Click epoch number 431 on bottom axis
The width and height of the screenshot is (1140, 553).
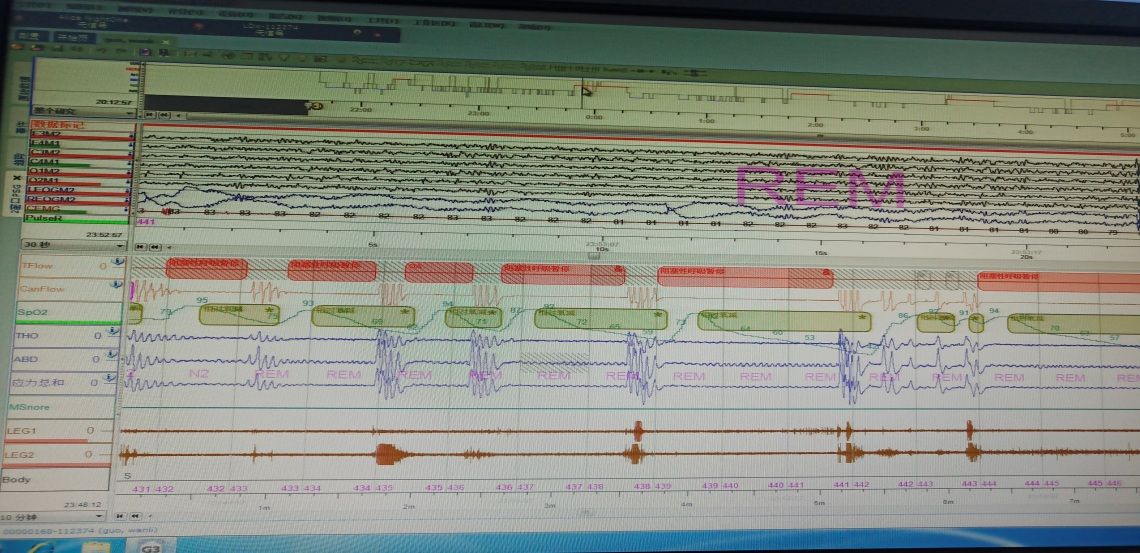pos(141,488)
